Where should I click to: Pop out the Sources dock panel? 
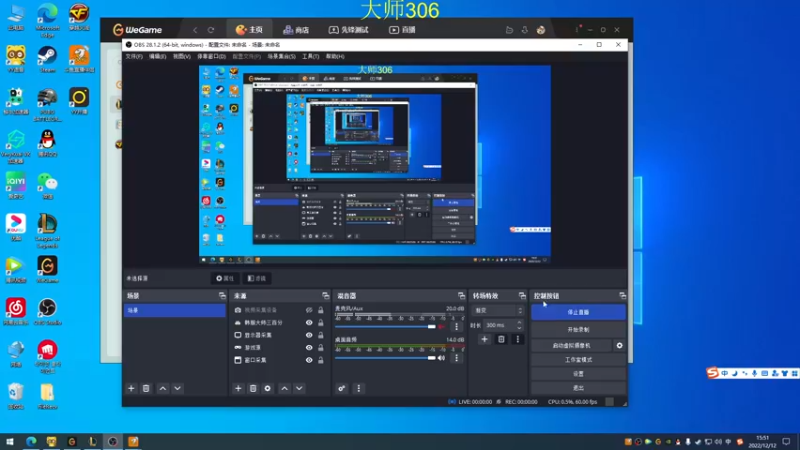(x=326, y=295)
